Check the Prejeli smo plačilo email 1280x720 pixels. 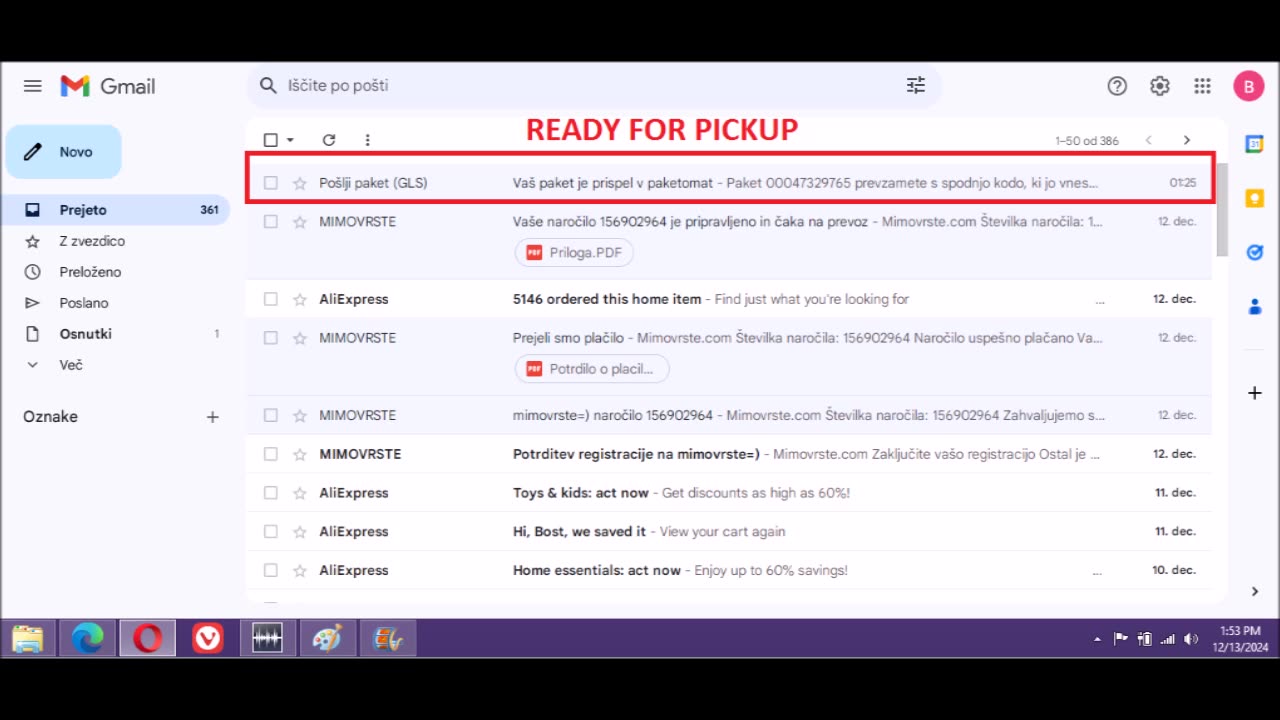pyautogui.click(x=271, y=338)
